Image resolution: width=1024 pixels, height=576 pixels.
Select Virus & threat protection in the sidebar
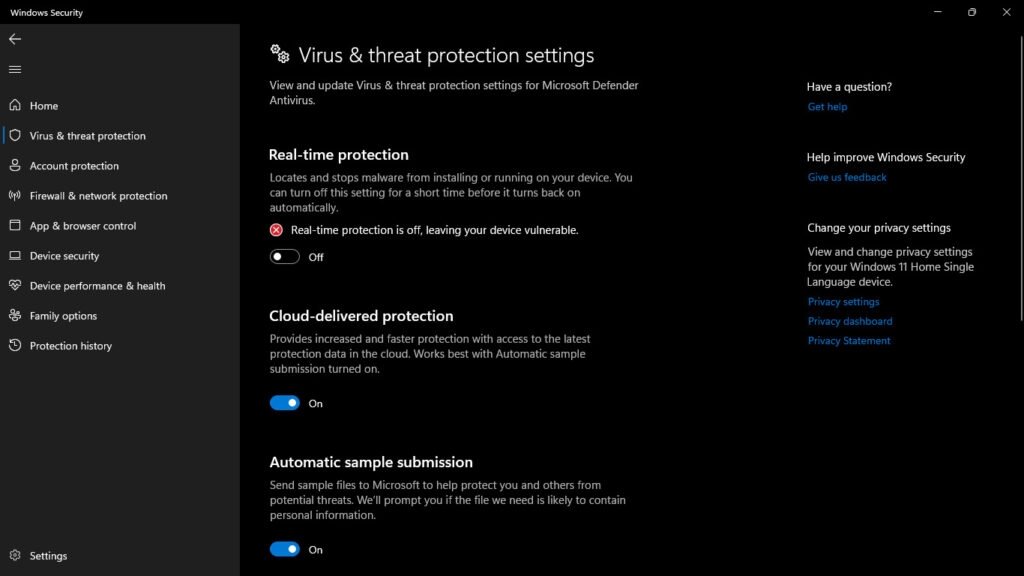pos(14,135)
